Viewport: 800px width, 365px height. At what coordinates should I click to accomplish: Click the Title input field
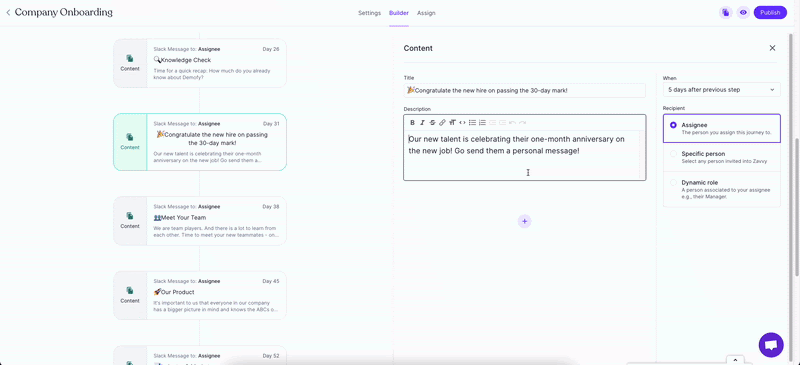[x=524, y=90]
